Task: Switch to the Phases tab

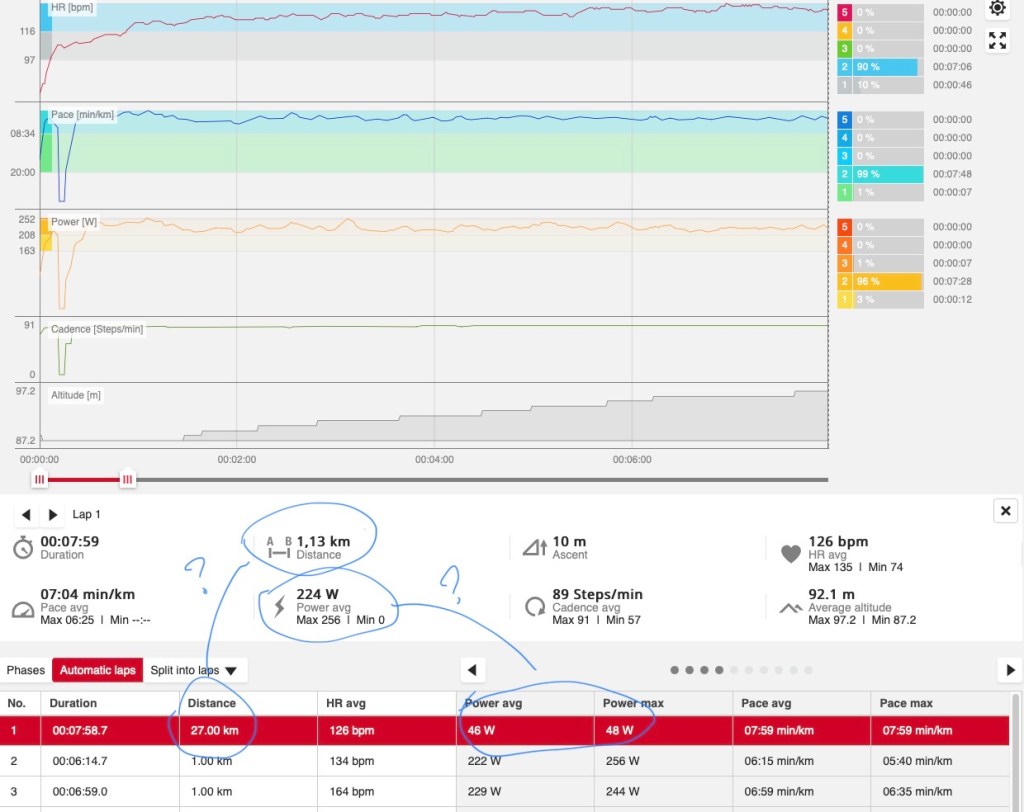Action: click(26, 670)
